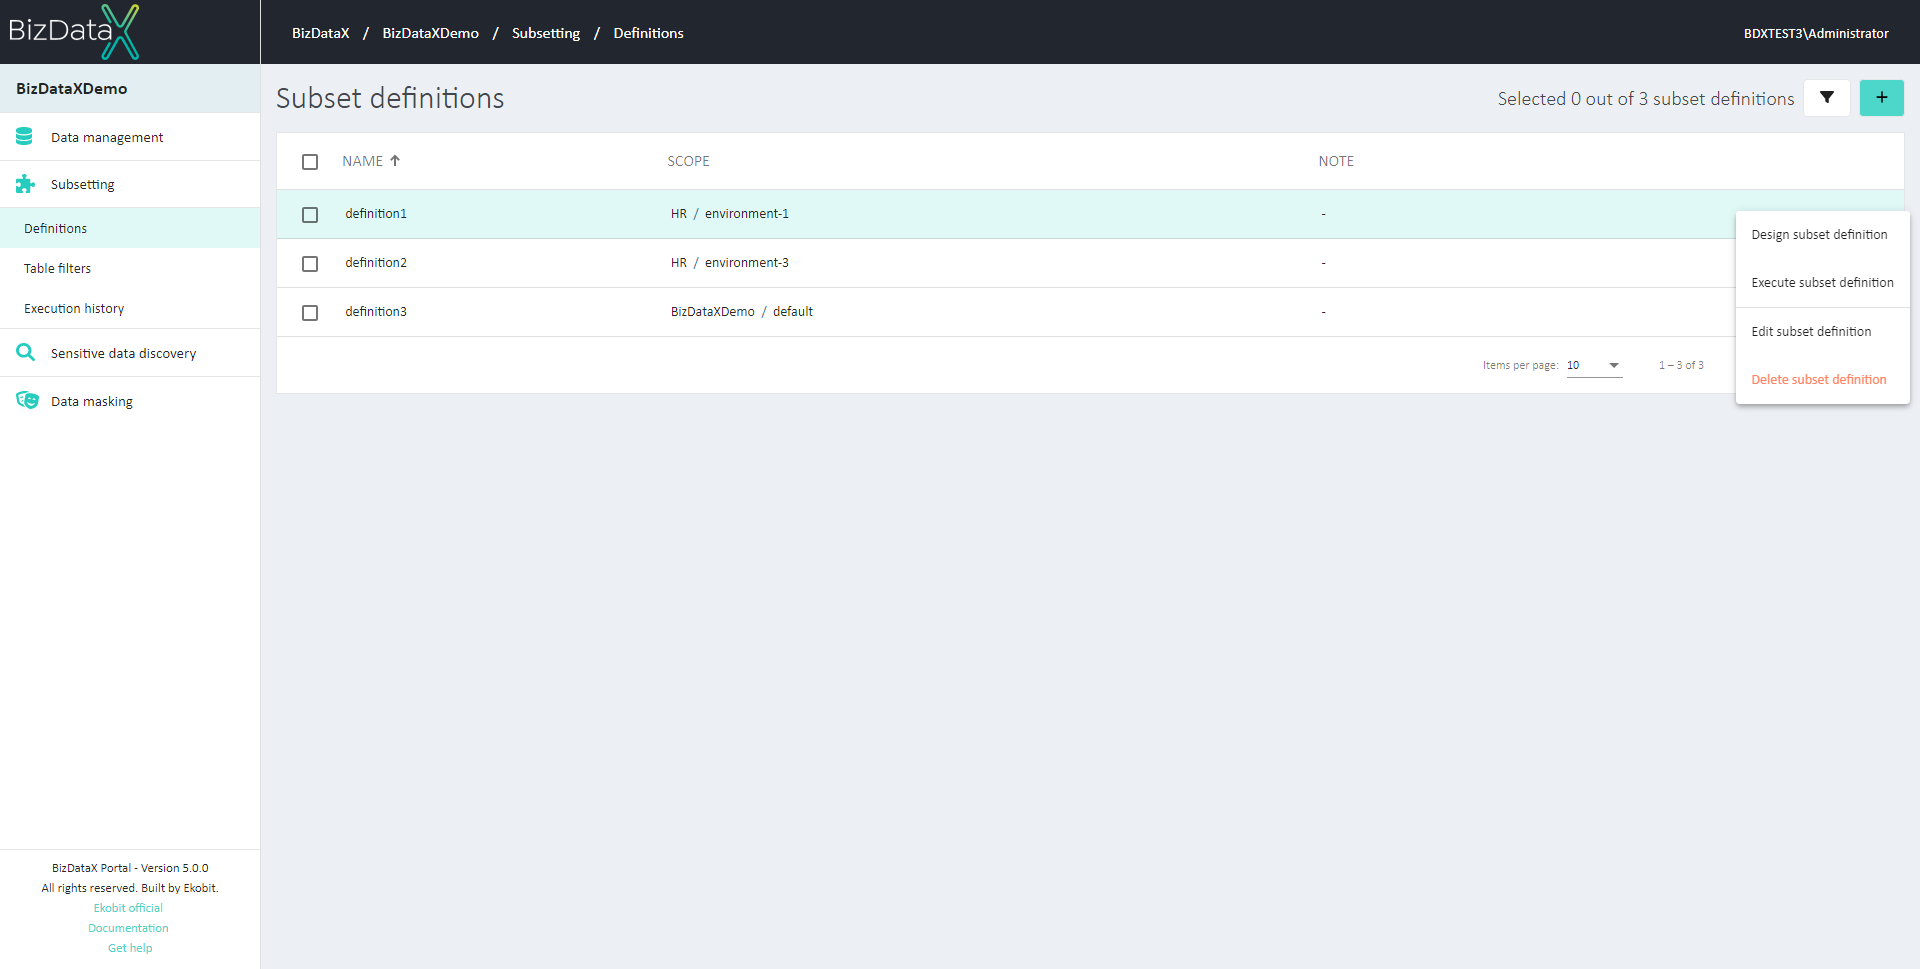
Task: Click the NOTE column header
Action: click(1336, 161)
